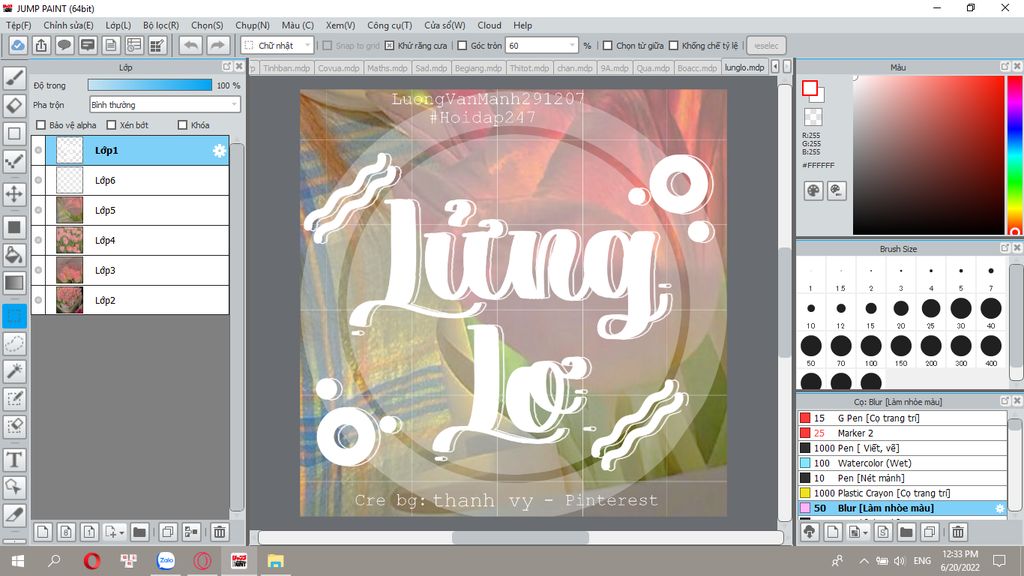This screenshot has height=576, width=1024.
Task: Open Bộ lọc(R) menu
Action: pos(161,25)
